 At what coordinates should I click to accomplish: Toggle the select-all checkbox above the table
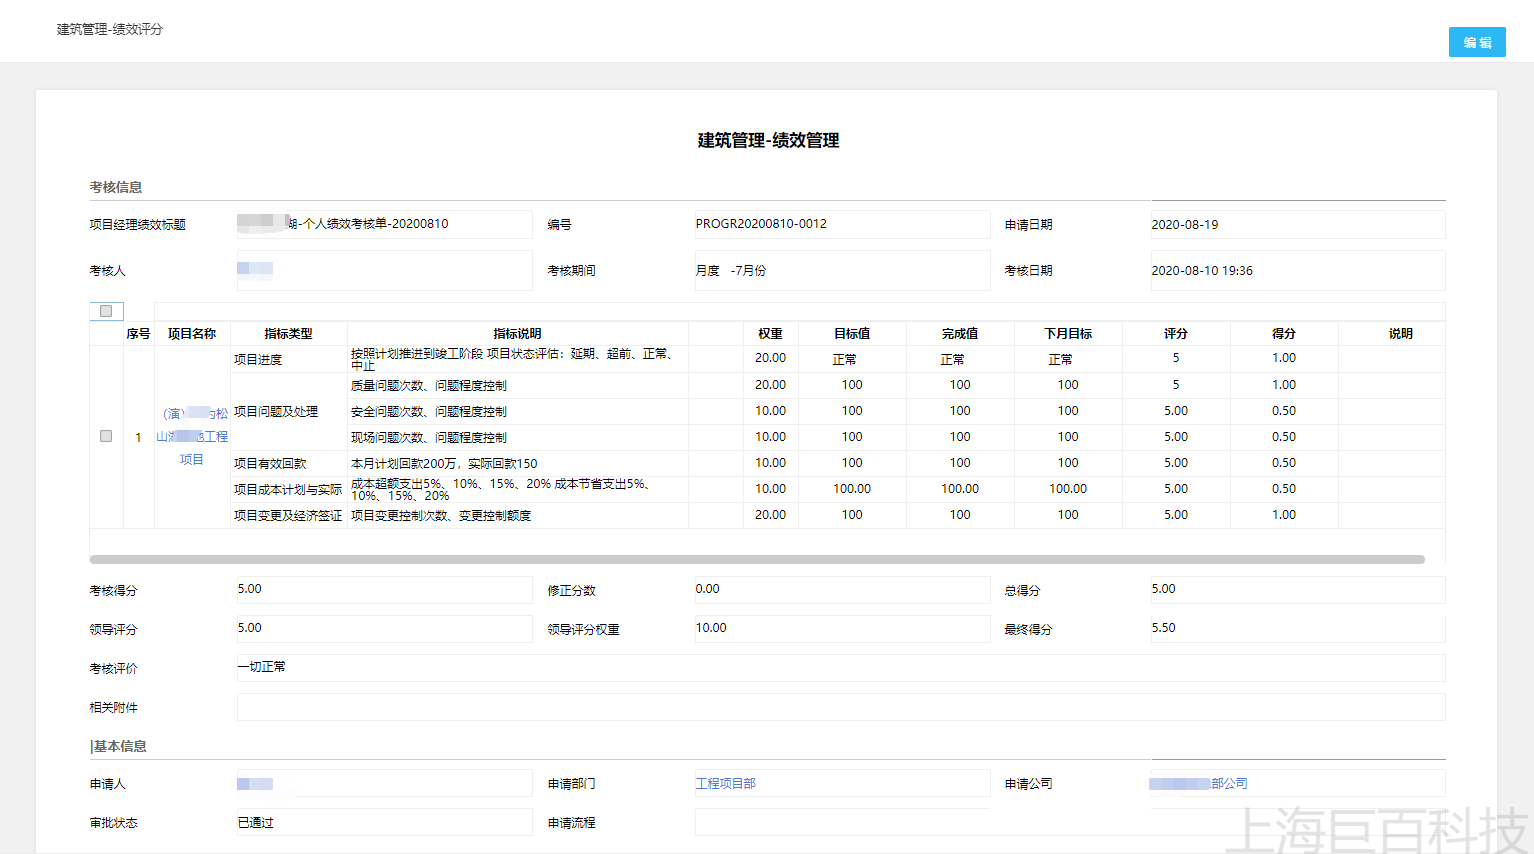pos(106,311)
